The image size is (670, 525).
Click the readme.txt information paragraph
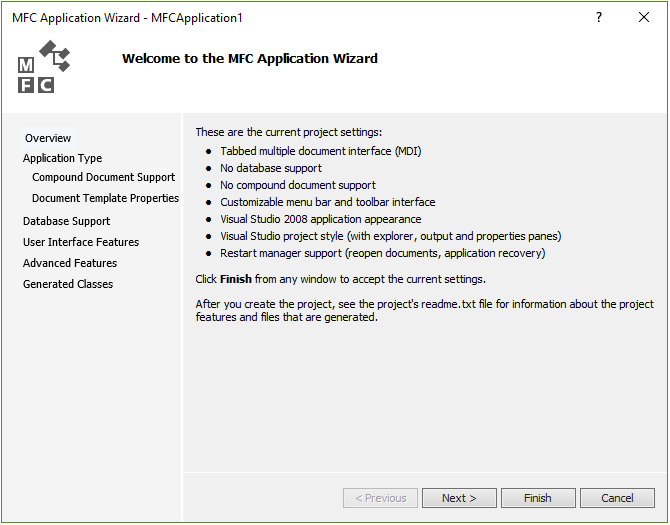click(x=424, y=311)
